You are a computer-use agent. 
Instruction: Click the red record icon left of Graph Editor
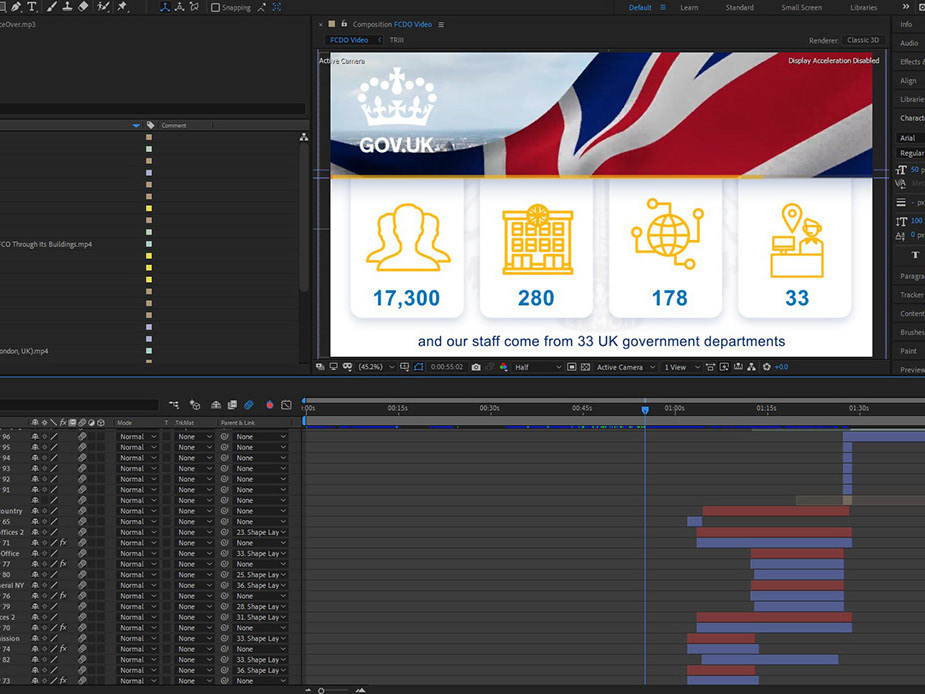click(x=270, y=405)
